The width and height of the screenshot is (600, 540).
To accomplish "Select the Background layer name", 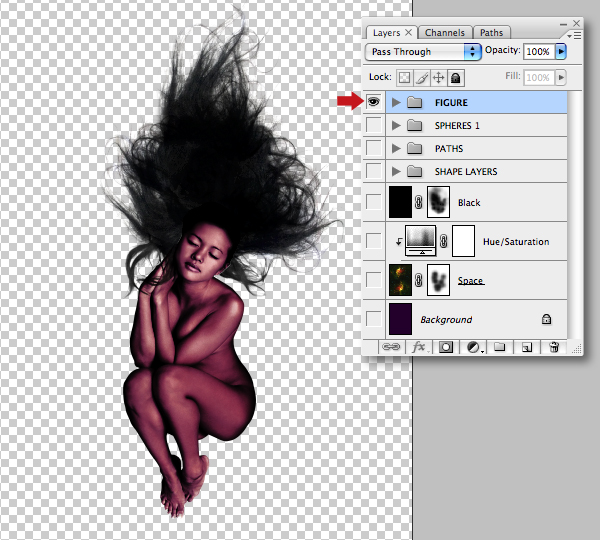I will pyautogui.click(x=446, y=320).
